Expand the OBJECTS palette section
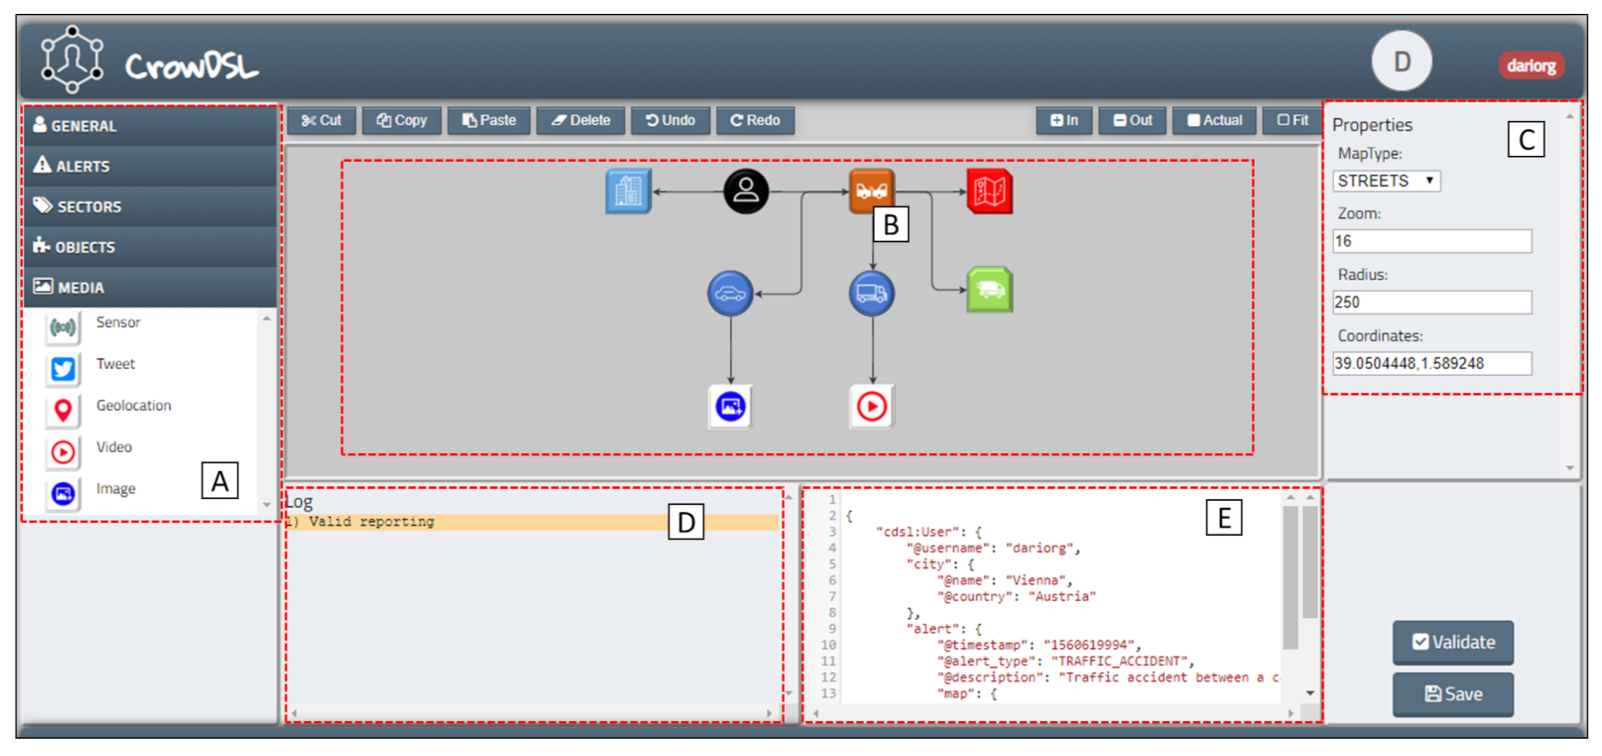The image size is (1602, 756). pos(150,247)
